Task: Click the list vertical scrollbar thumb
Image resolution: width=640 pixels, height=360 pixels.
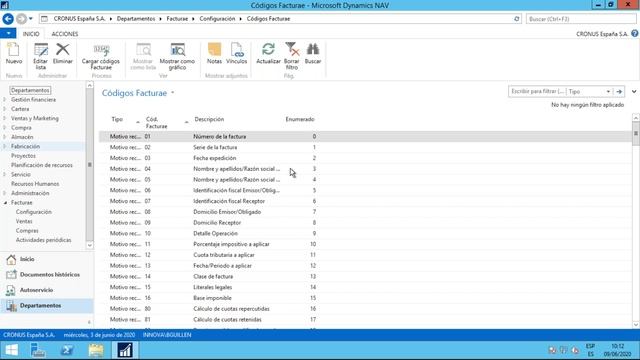Action: coord(636,133)
